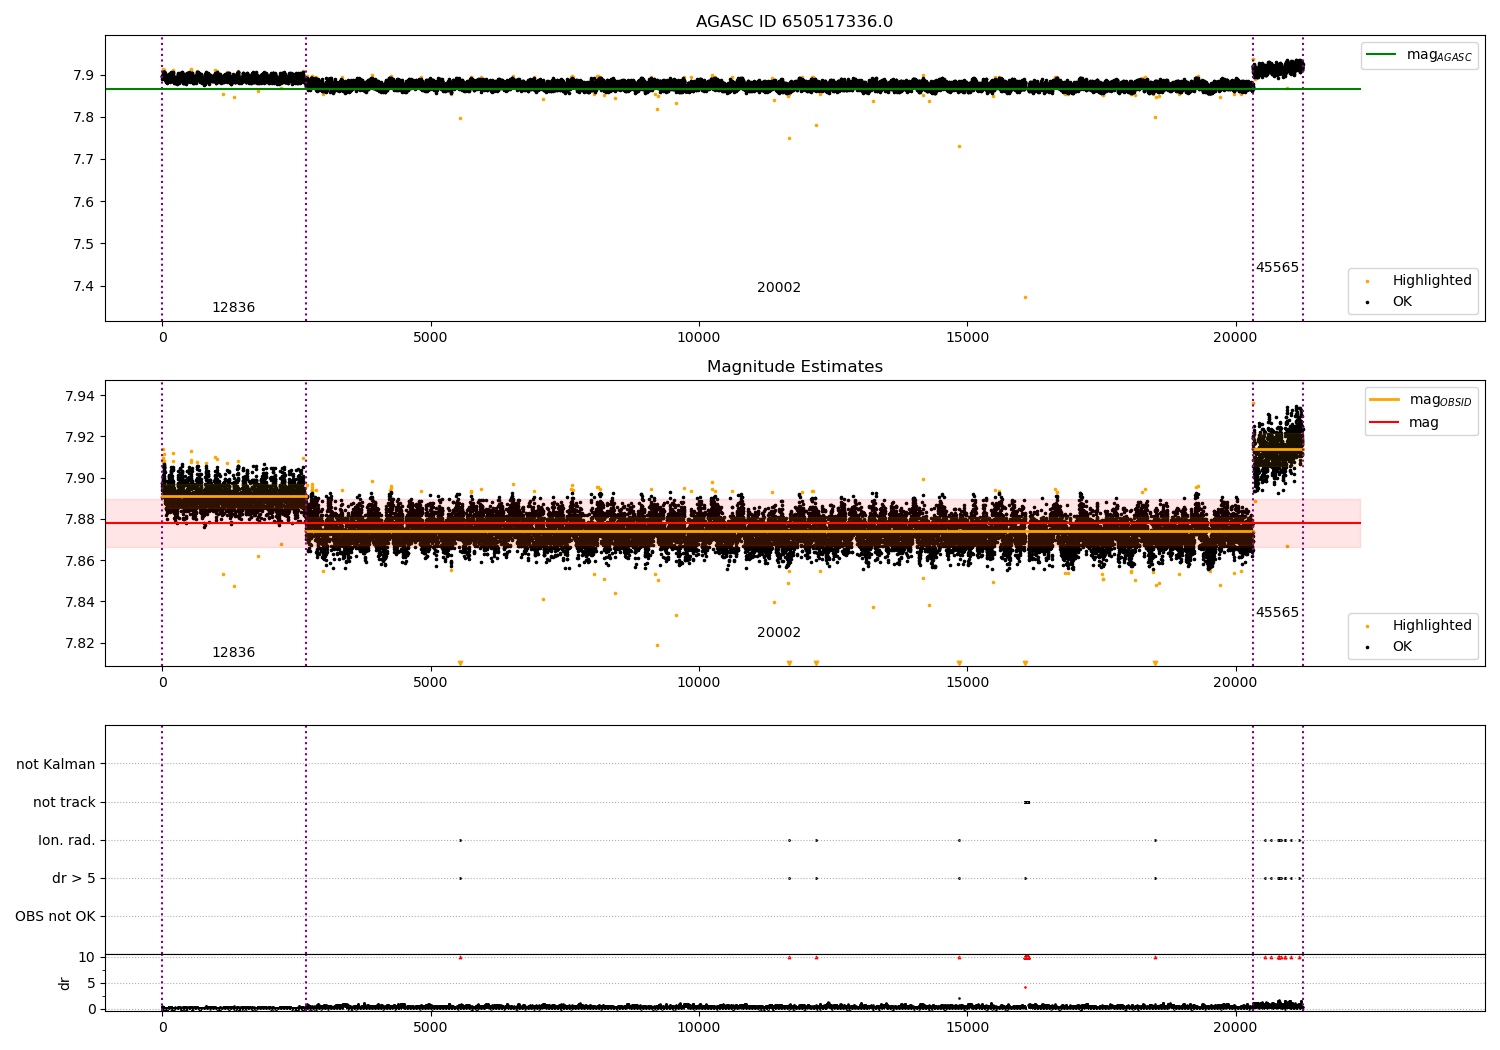Click the 0 x-tick label under middle panel

coord(162,683)
